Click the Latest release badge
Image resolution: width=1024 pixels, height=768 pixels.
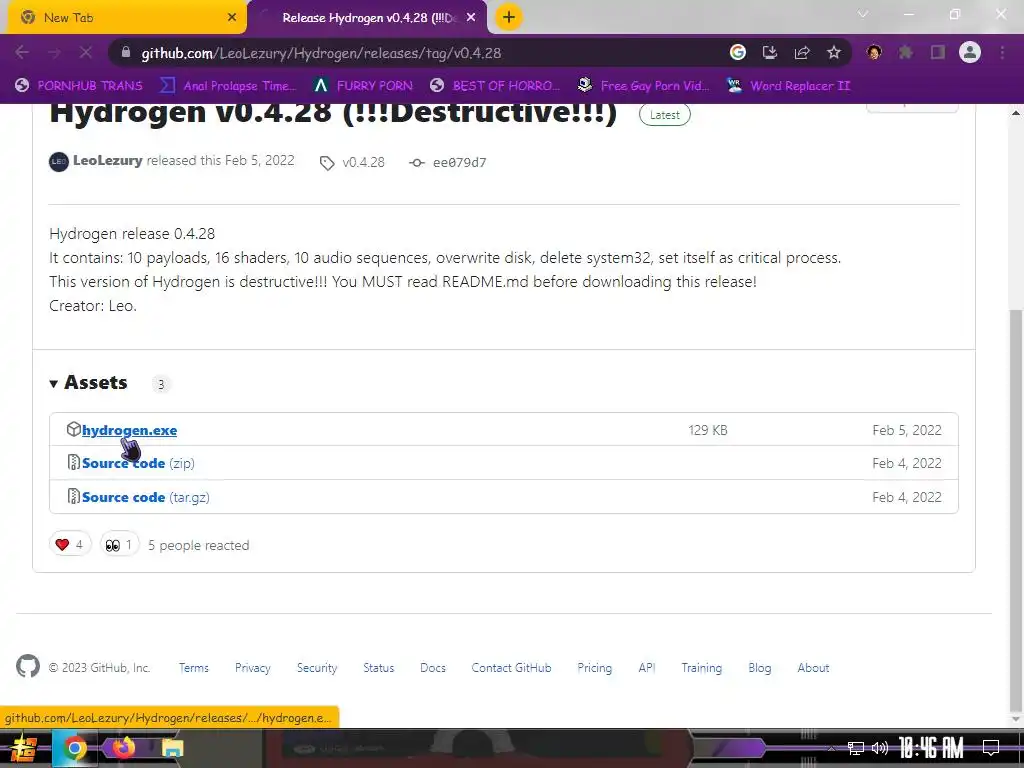665,115
